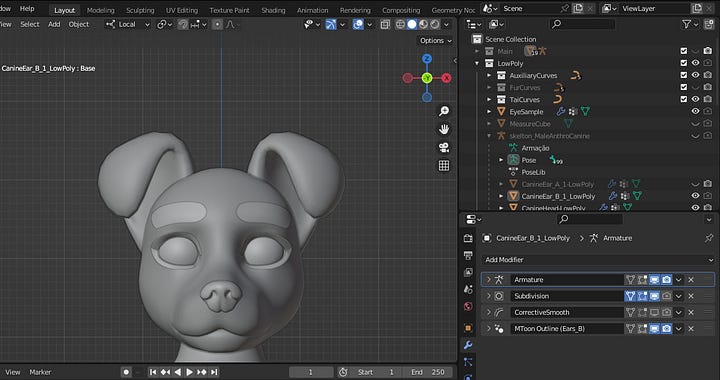Toggle proportional editing button
The image size is (720, 380).
tap(217, 24)
